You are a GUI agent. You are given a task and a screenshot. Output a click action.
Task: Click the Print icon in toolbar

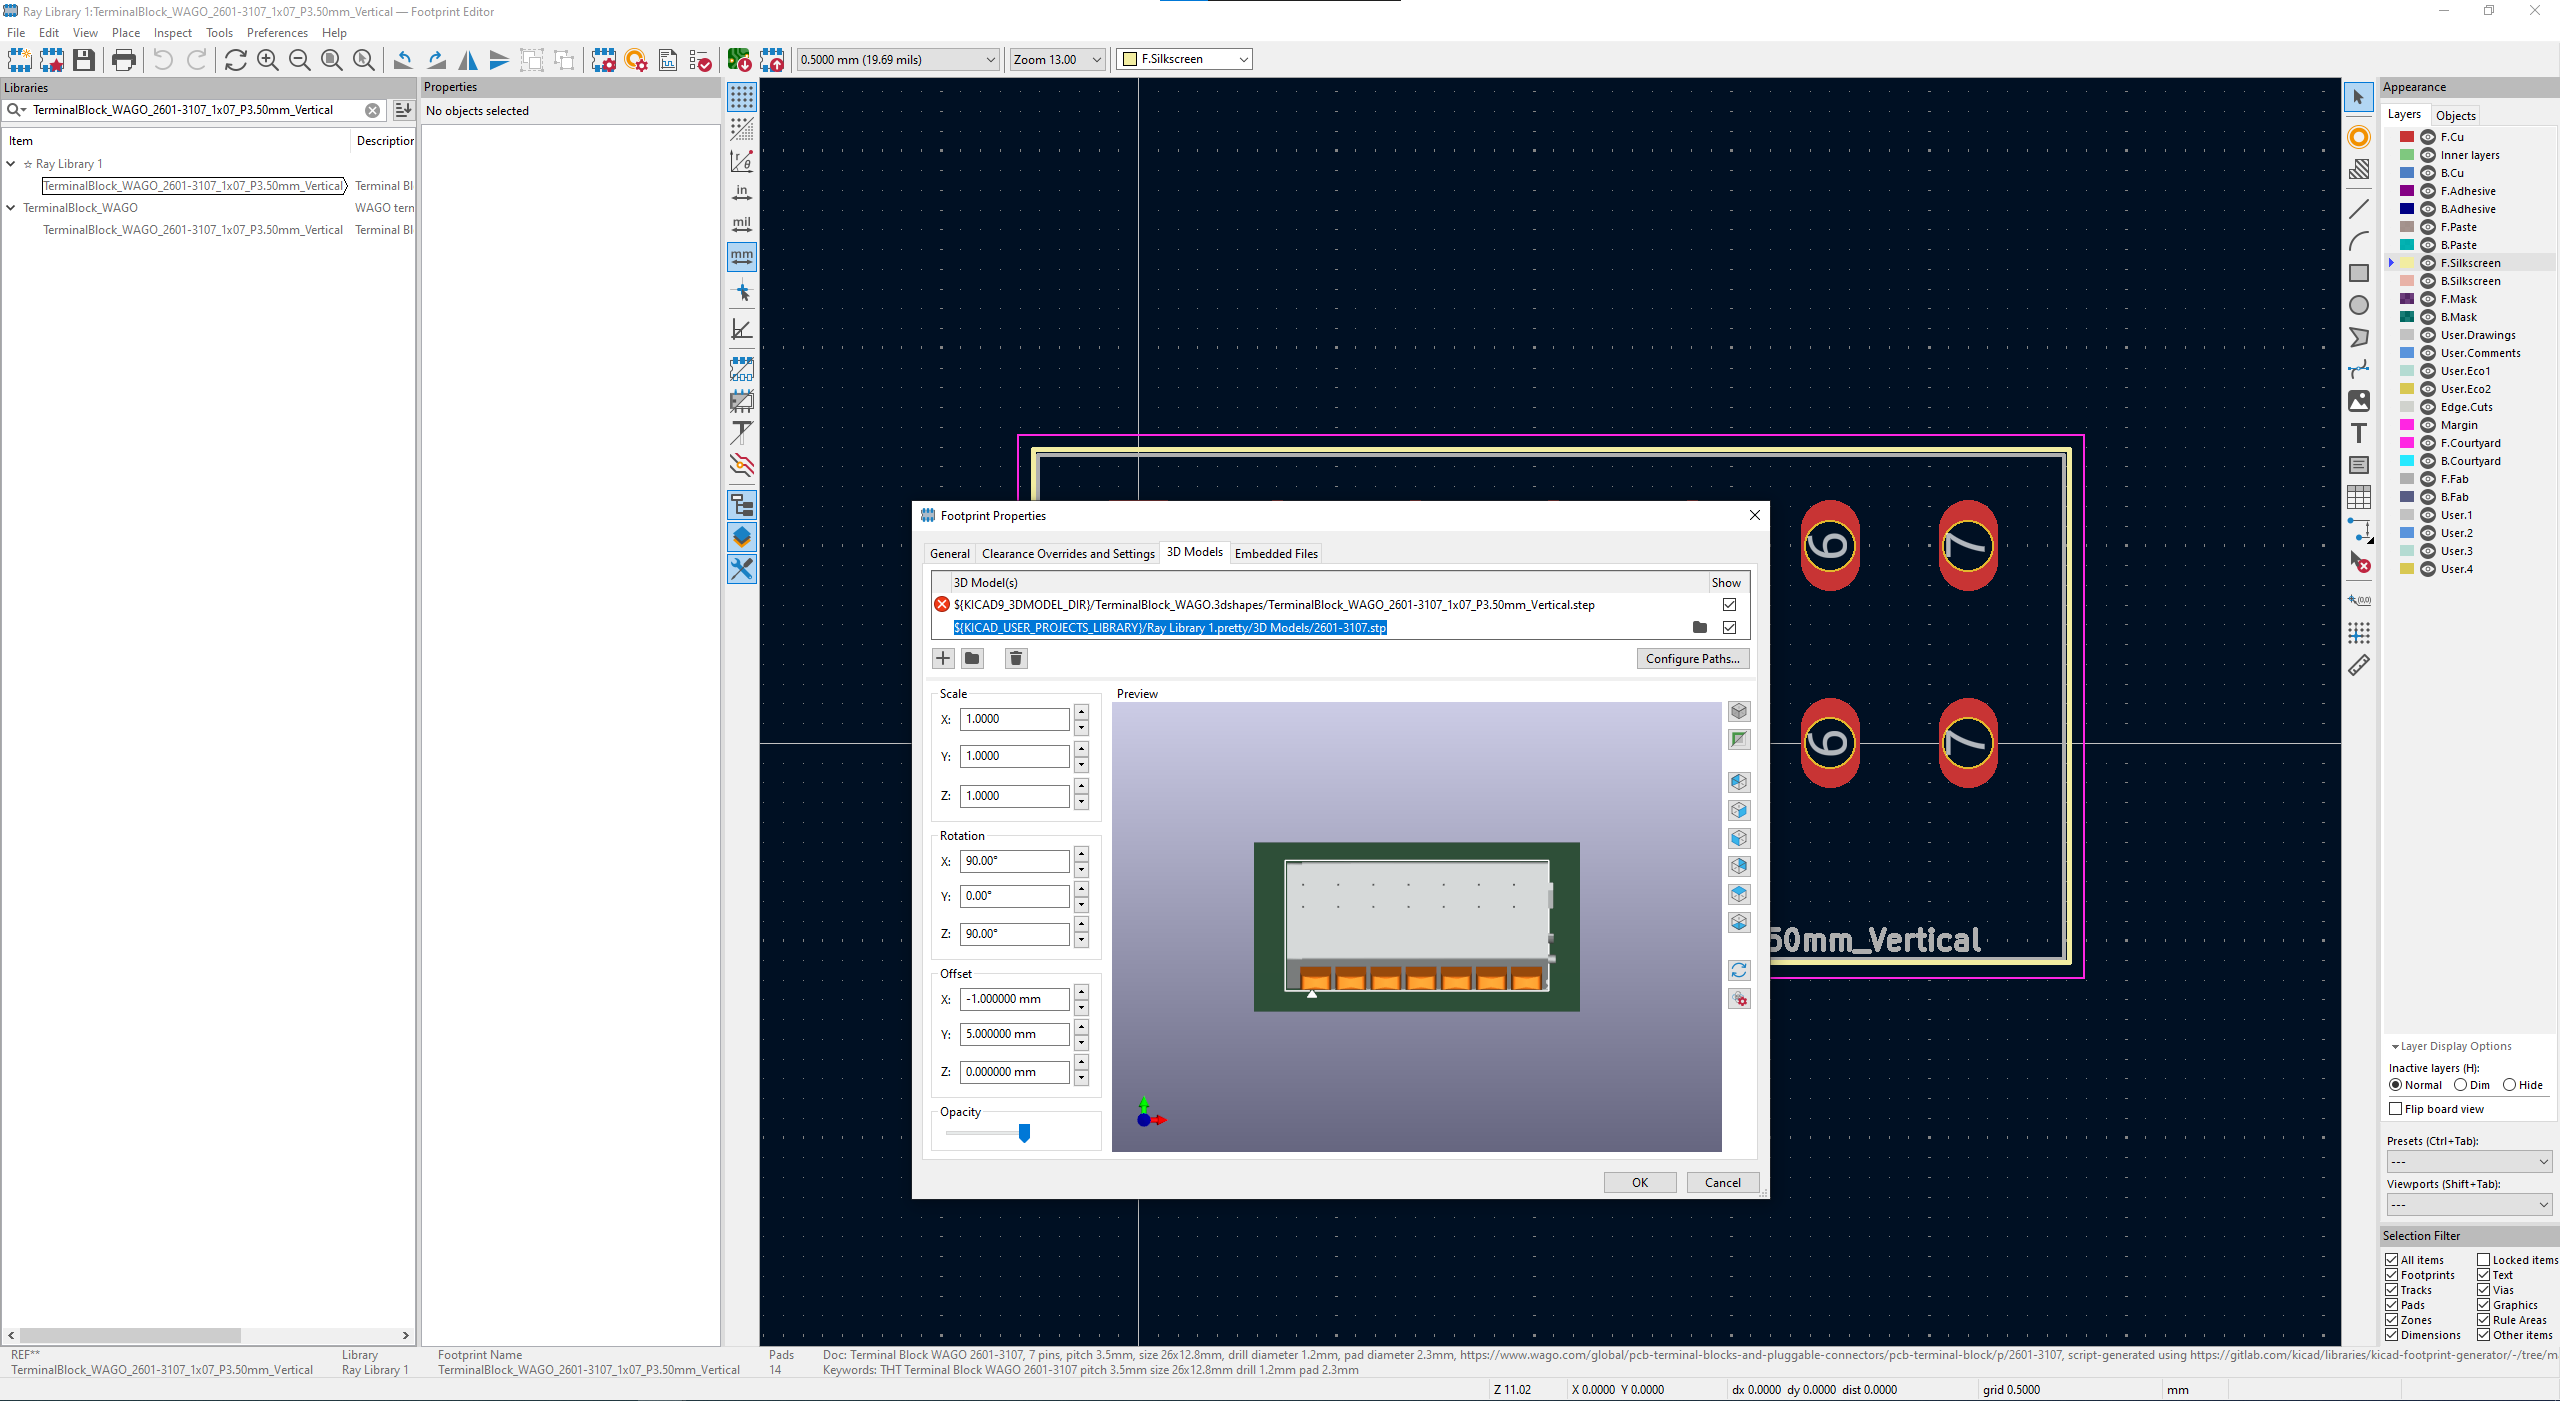(x=124, y=60)
